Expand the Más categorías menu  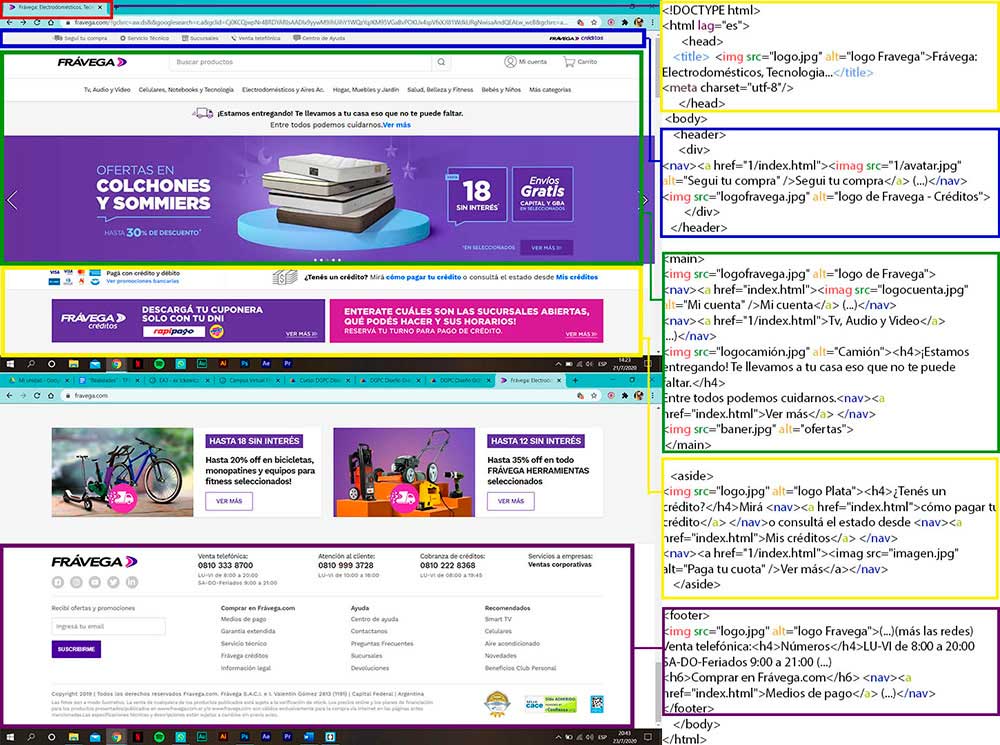550,90
